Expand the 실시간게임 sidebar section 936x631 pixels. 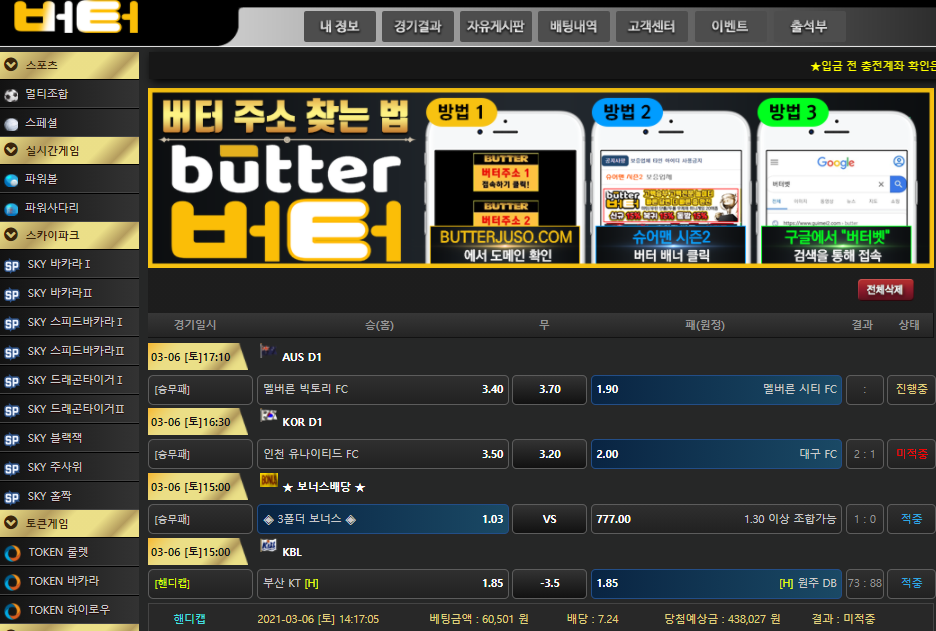pos(12,151)
